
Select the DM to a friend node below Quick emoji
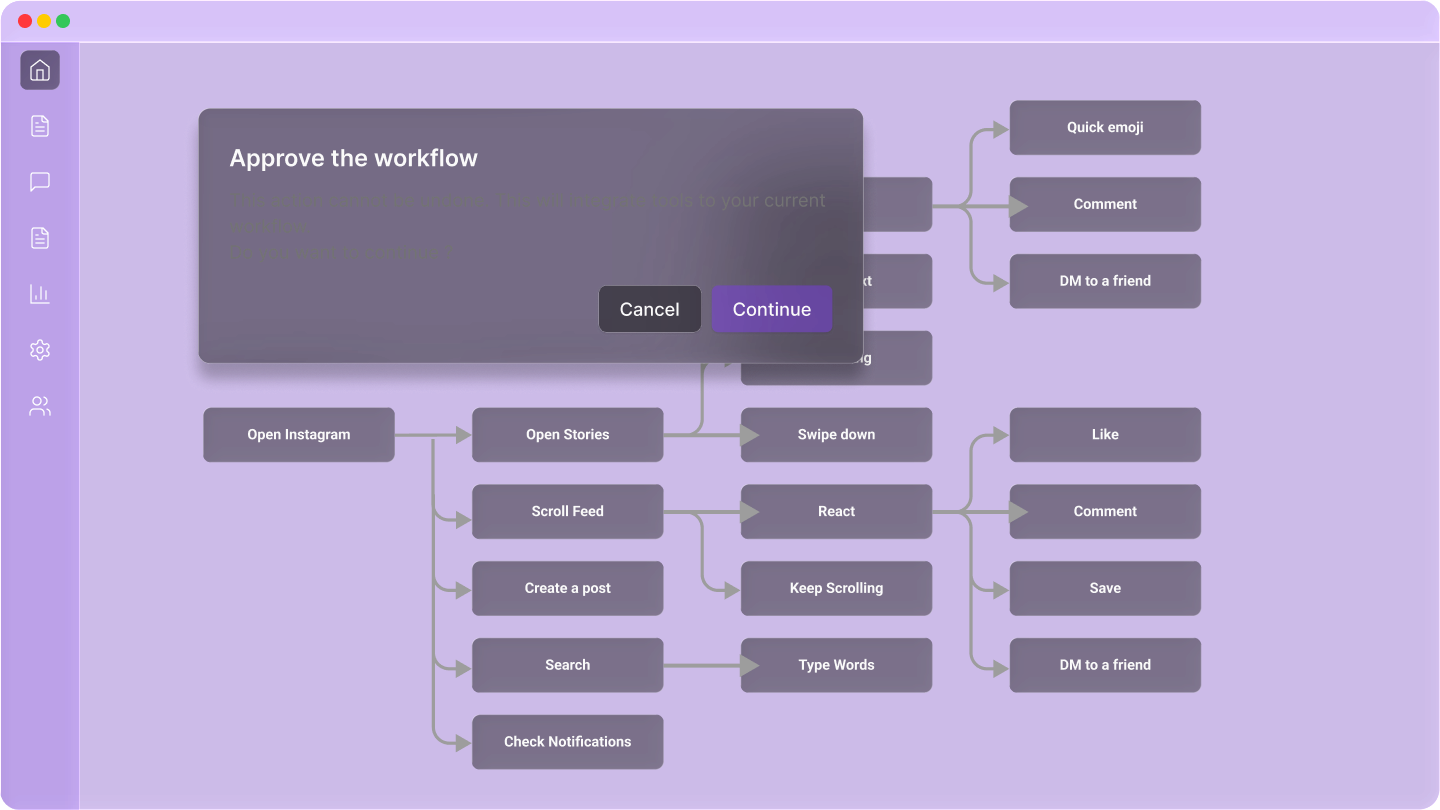tap(1105, 281)
